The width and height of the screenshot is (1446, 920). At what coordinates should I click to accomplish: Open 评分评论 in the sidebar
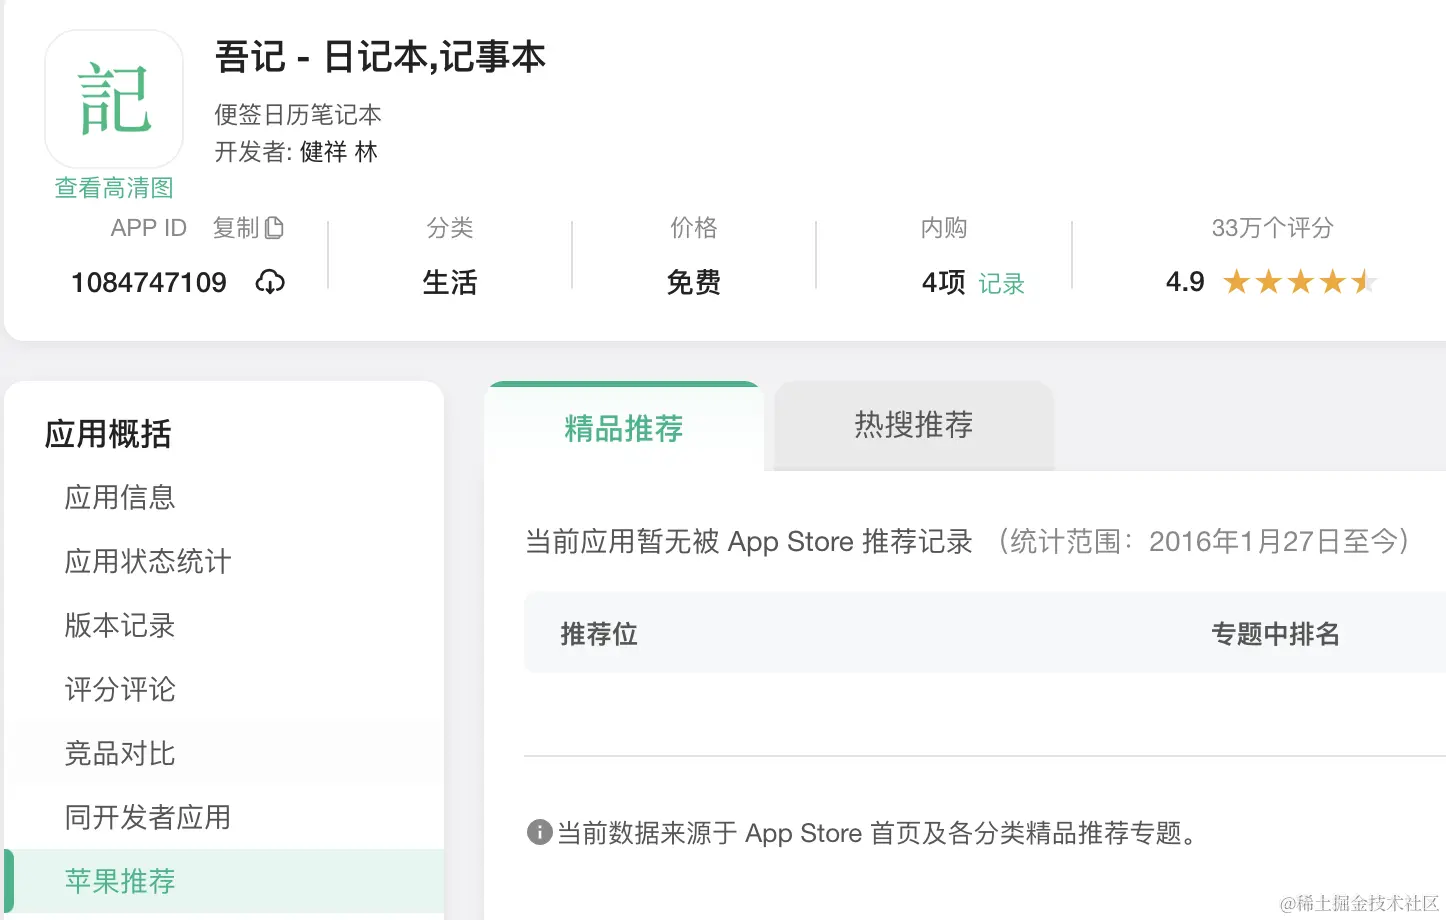[x=120, y=689]
